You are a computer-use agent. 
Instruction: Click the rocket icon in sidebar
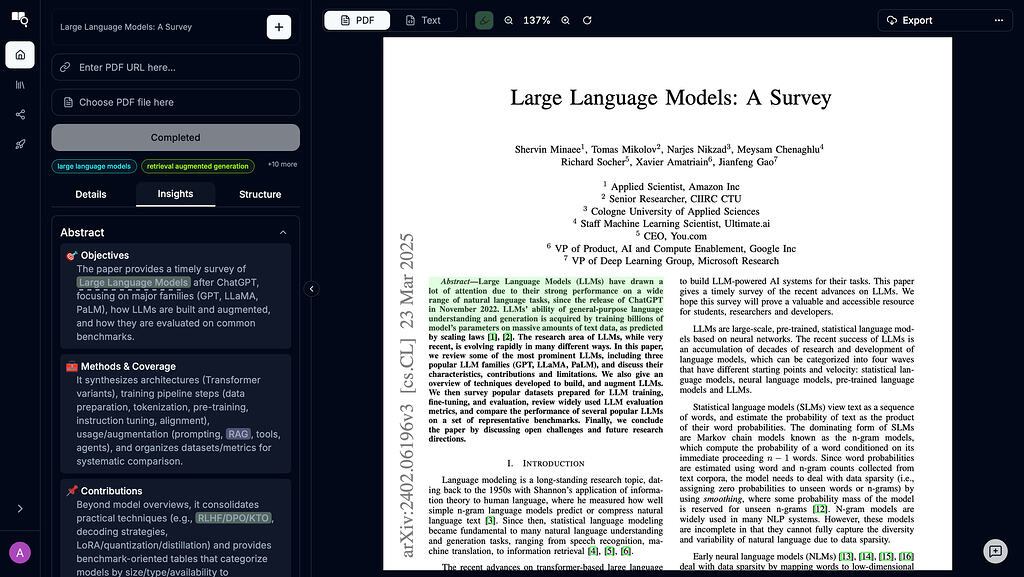[20, 144]
